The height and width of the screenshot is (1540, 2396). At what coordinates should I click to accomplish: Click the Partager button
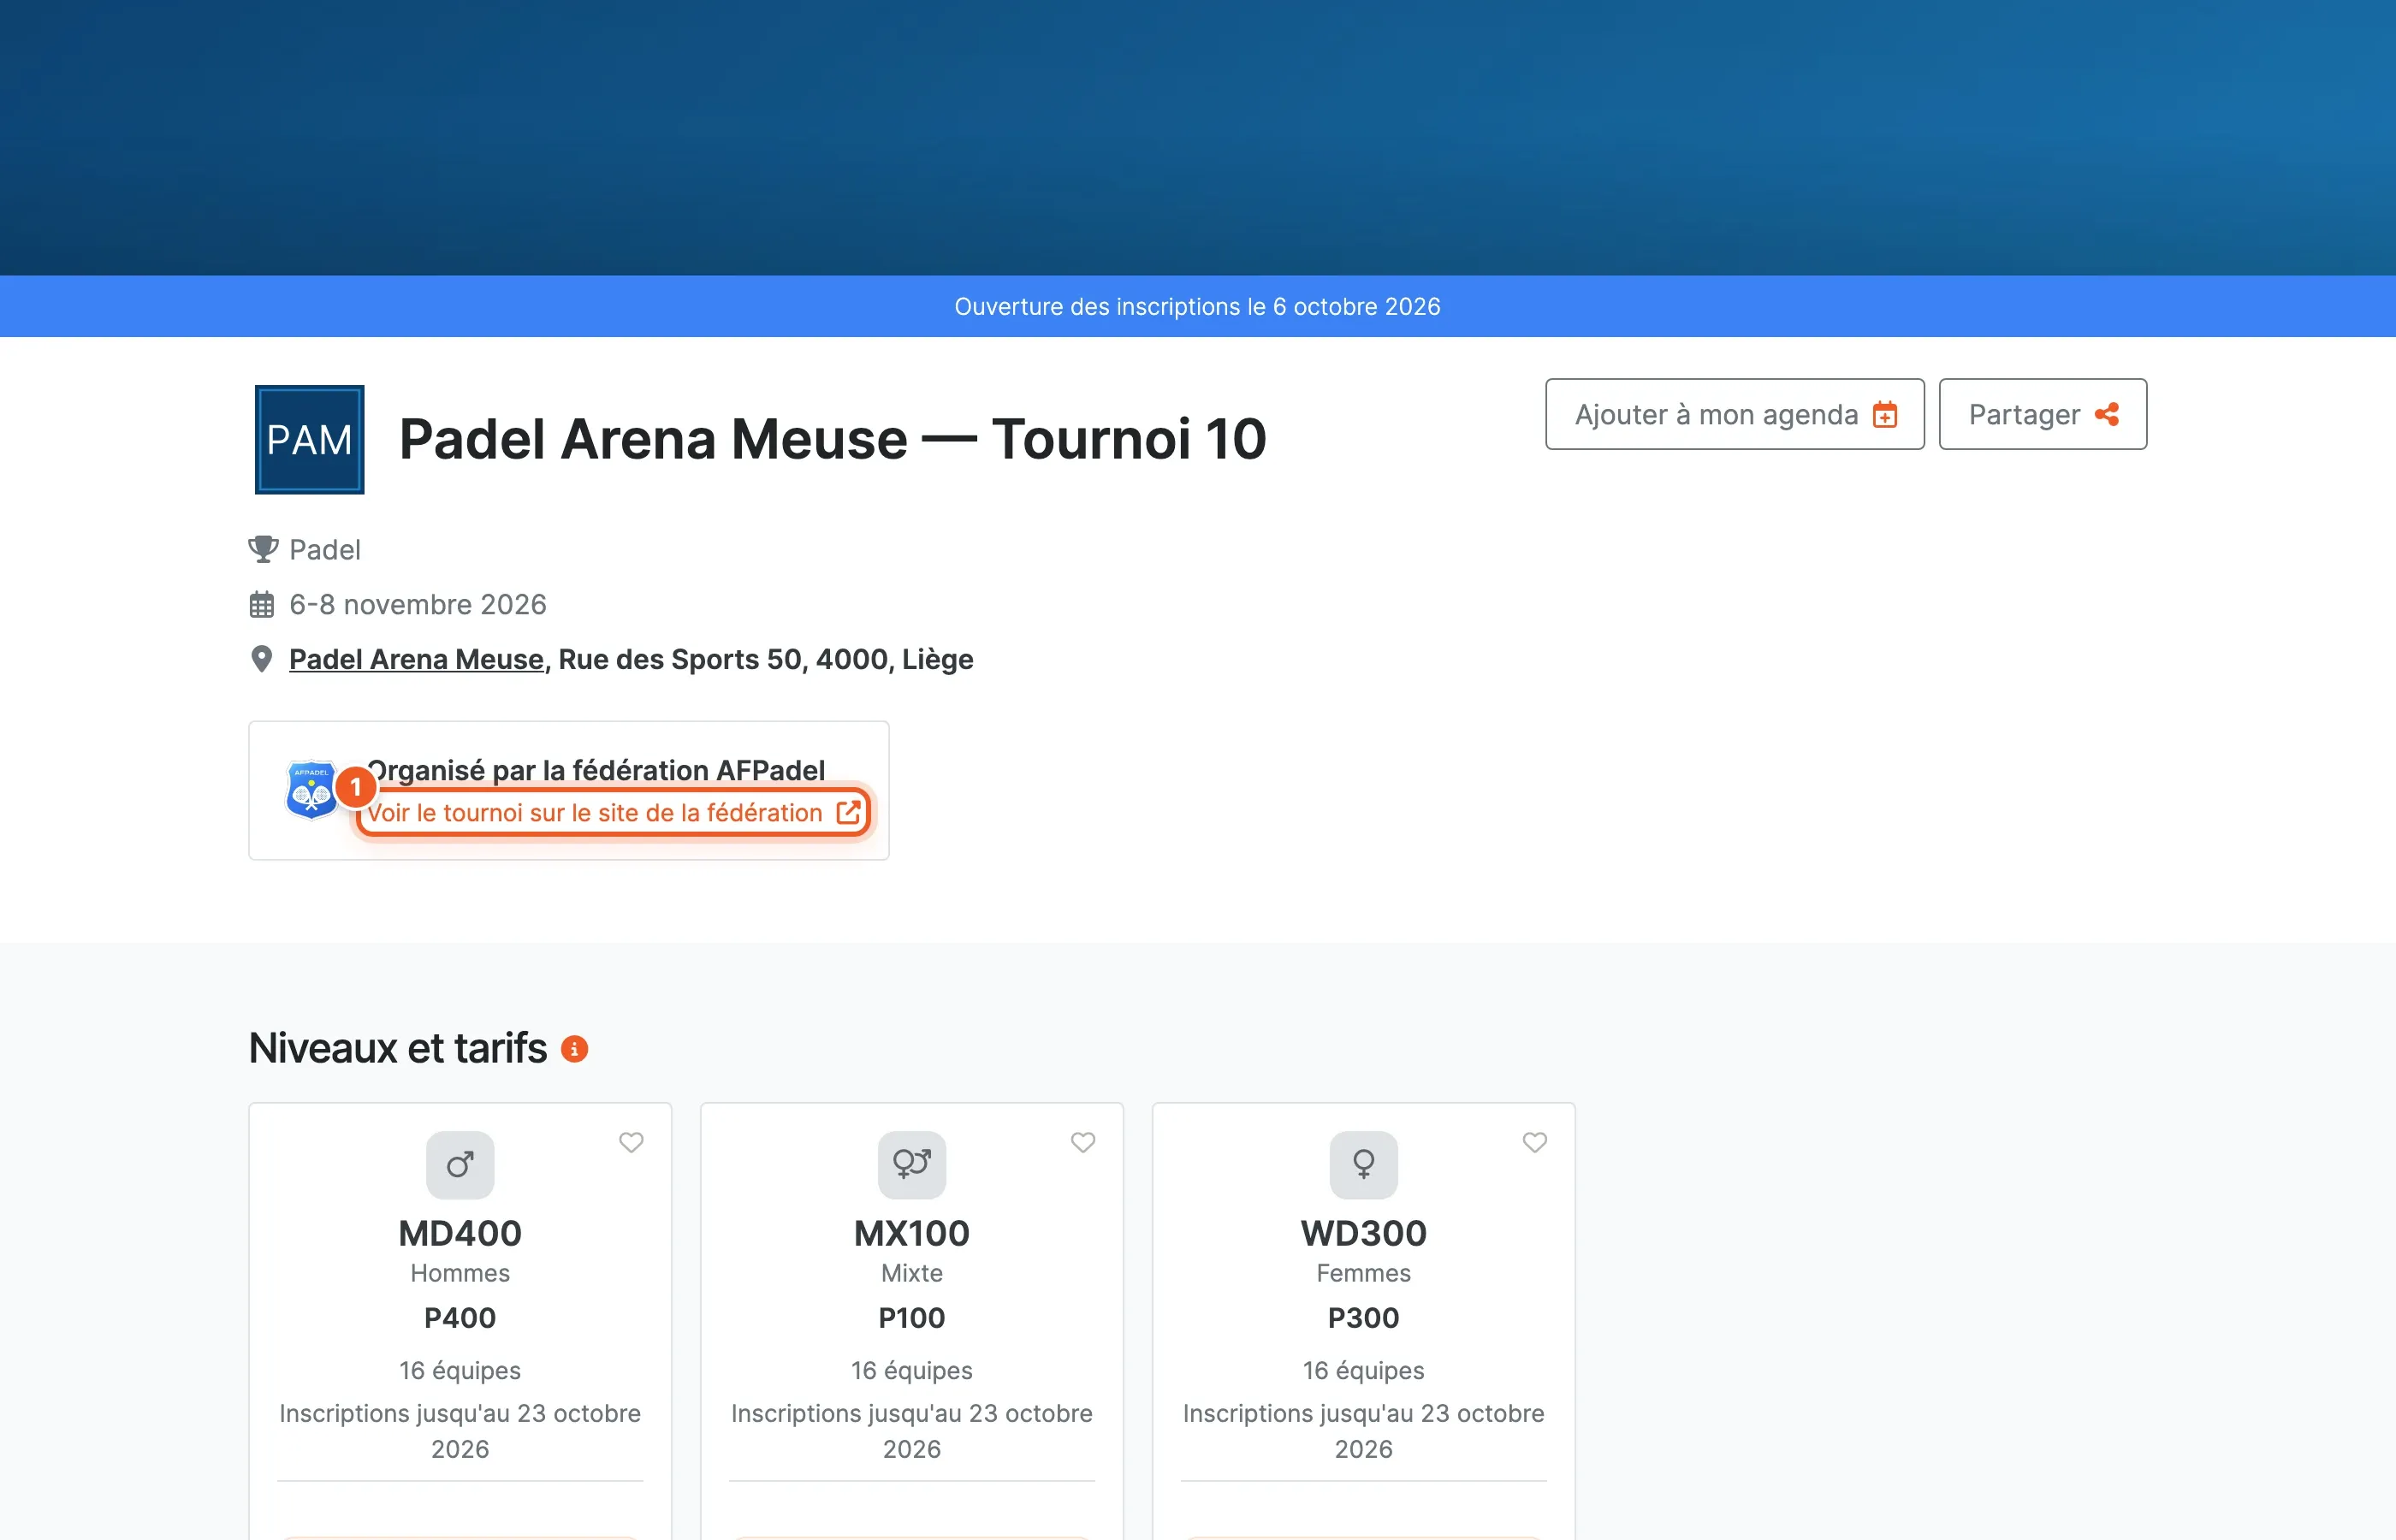point(2042,414)
